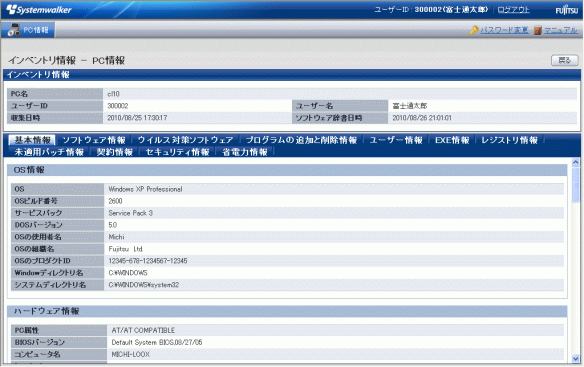Open the レジストリ情報 tab

coord(509,140)
